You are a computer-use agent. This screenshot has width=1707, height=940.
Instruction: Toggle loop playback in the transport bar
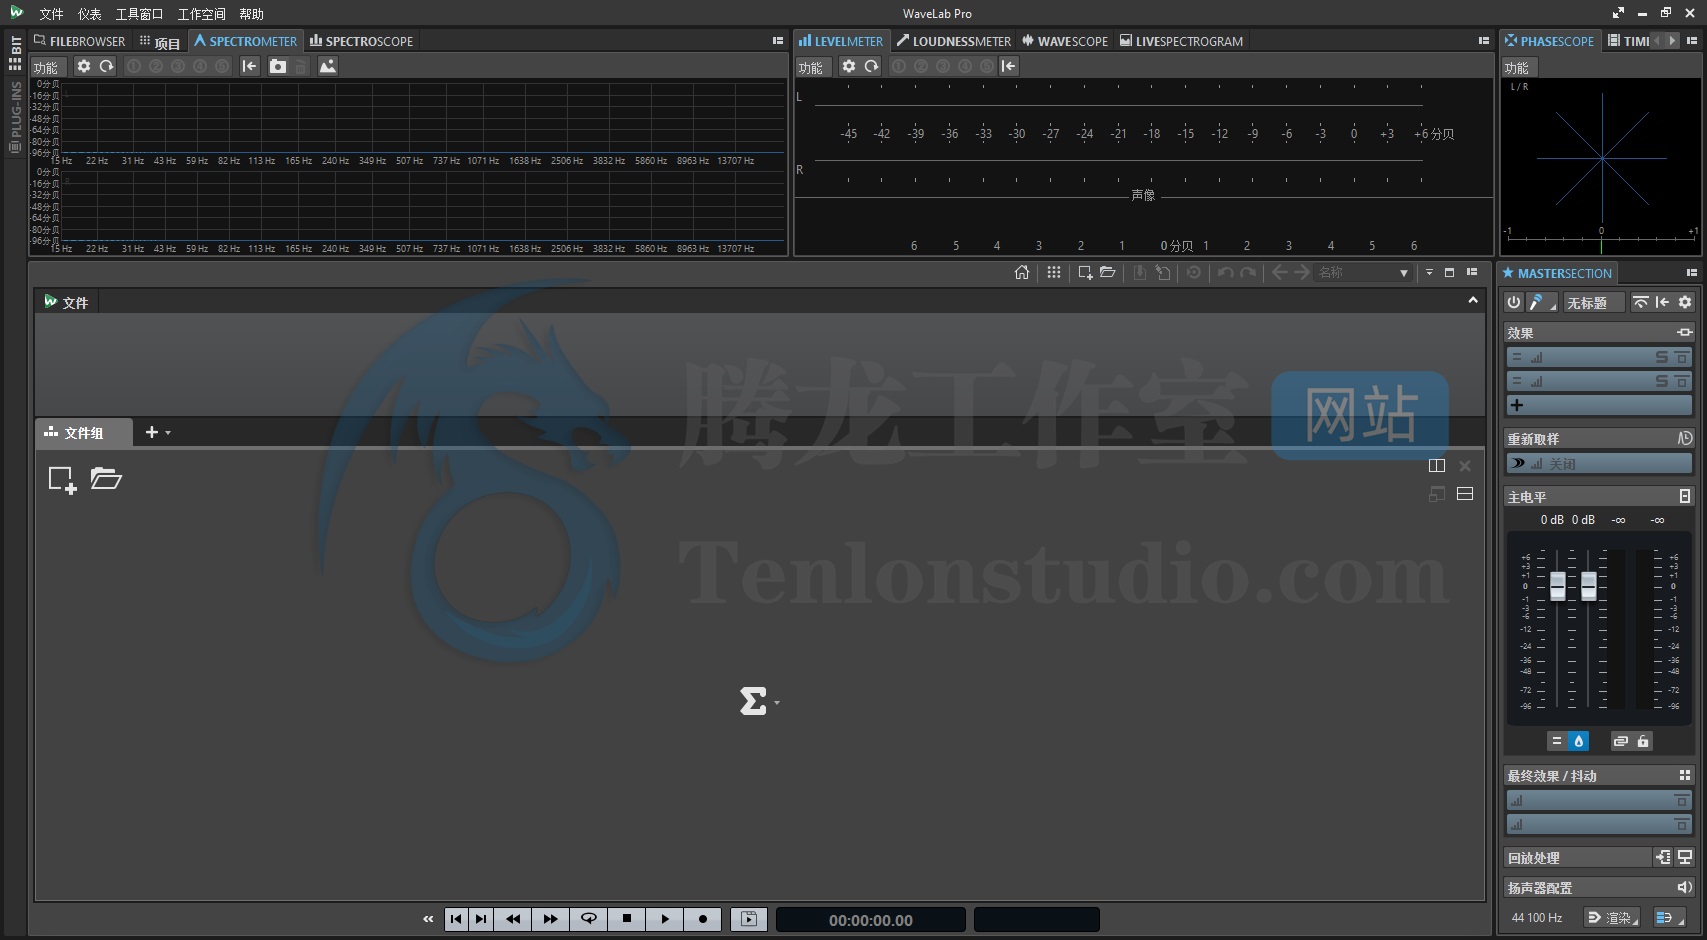click(x=589, y=919)
